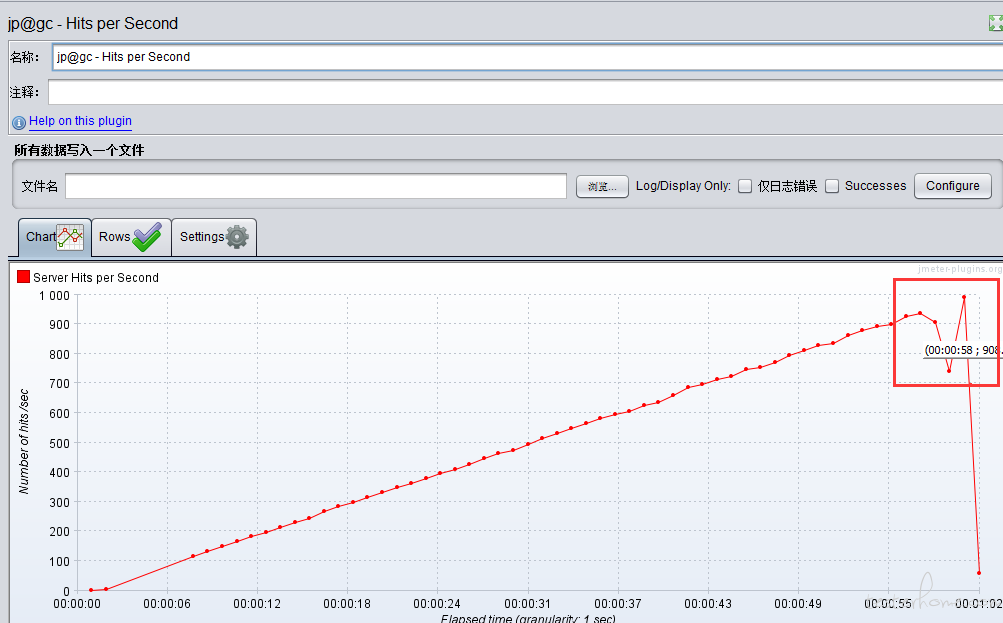Click the 00:00:12 x-axis label
Viewport: 1003px width, 623px height.
pos(257,604)
